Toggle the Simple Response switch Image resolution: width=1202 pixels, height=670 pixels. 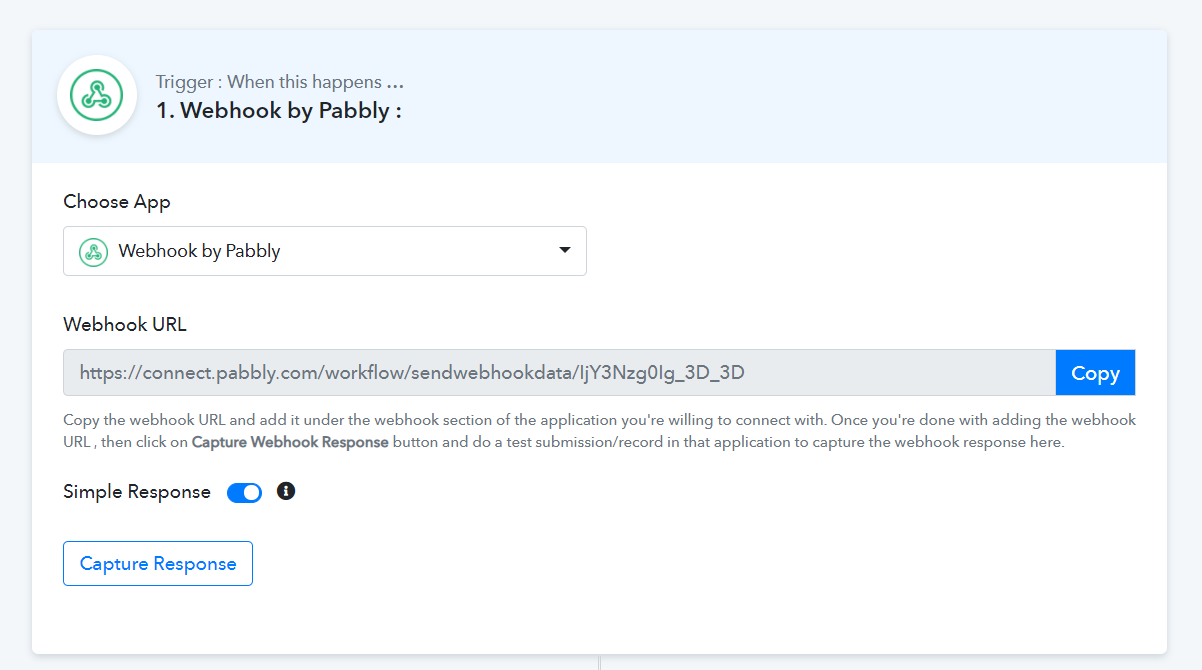244,492
